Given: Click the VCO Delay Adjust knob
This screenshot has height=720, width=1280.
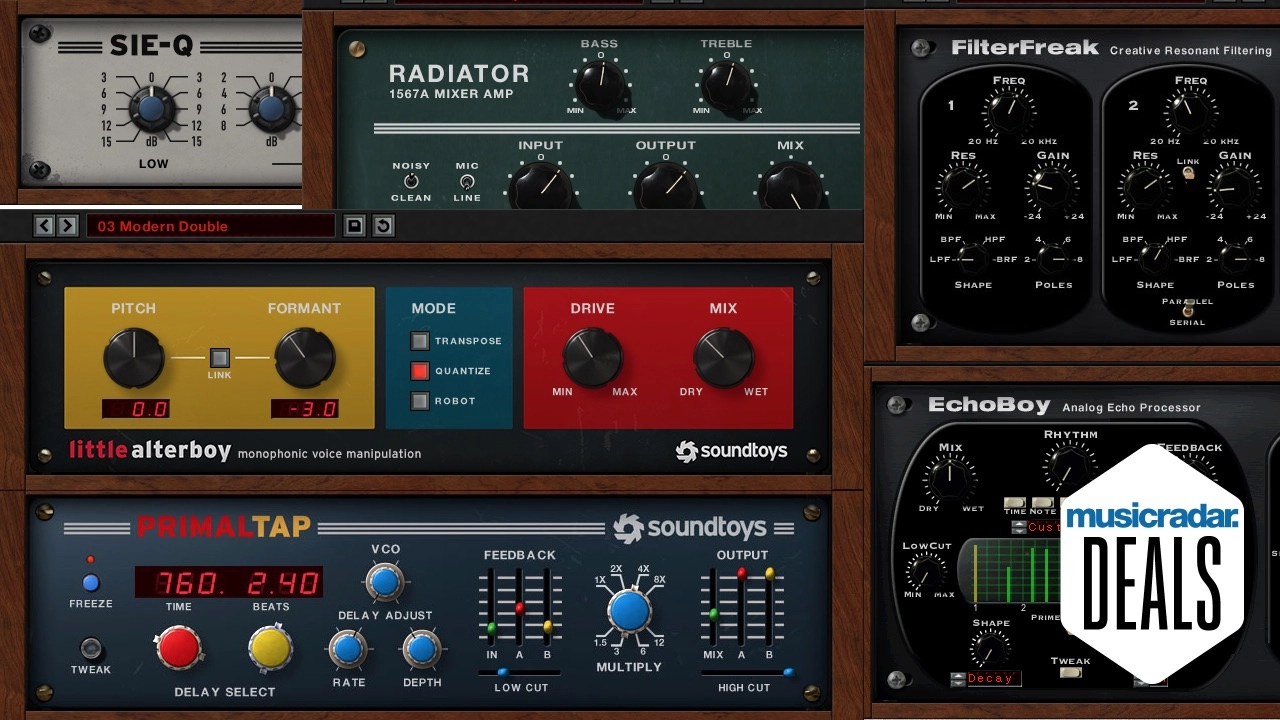Looking at the screenshot, I should 385,581.
